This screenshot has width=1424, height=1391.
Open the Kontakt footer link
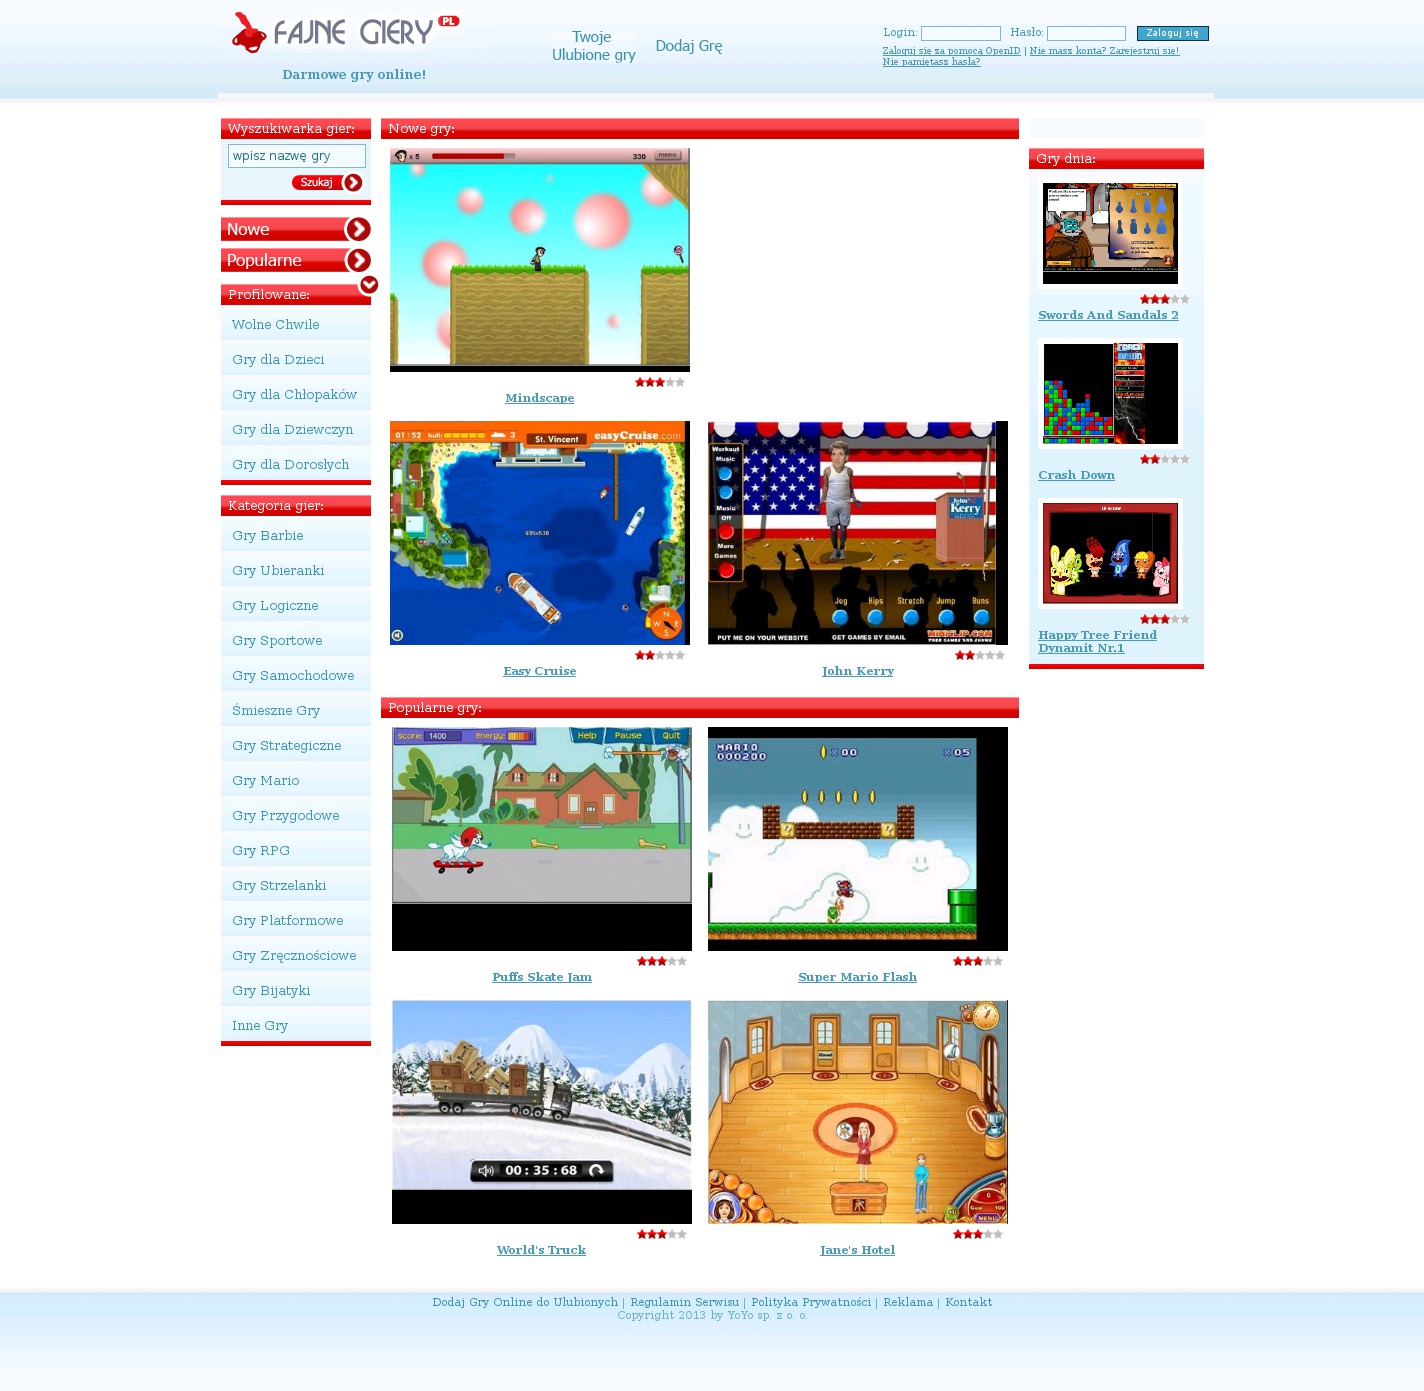969,1302
